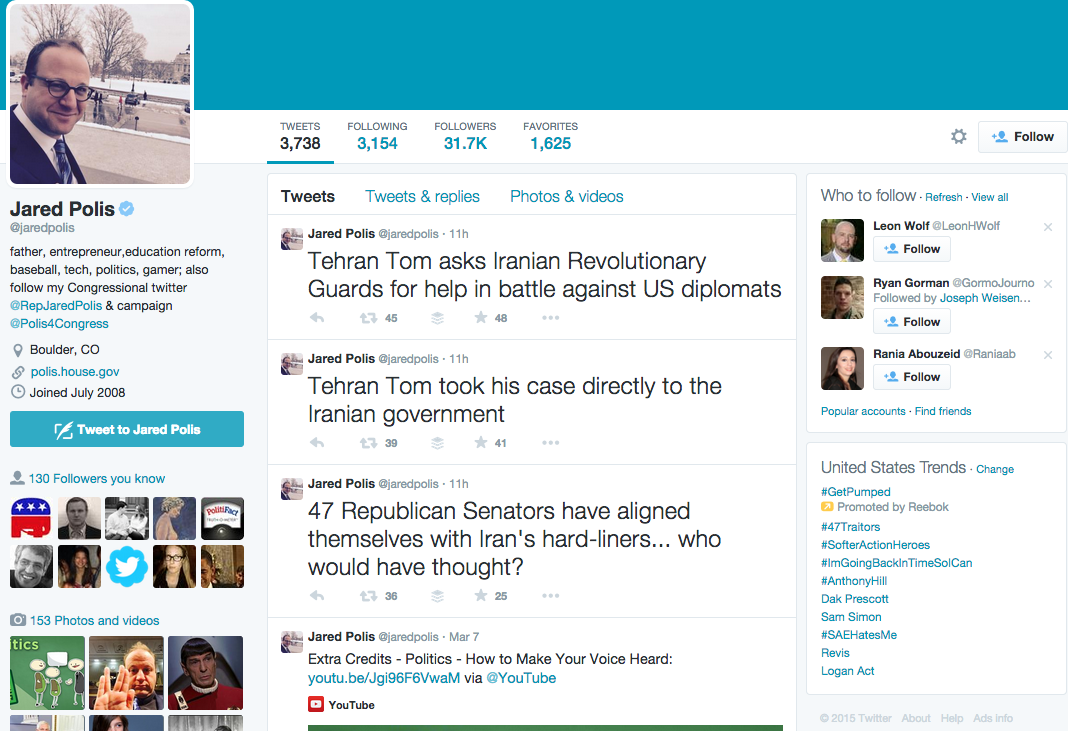This screenshot has height=731, width=1068.
Task: Dismiss the Rania Abouzeid suggestion
Action: (1048, 355)
